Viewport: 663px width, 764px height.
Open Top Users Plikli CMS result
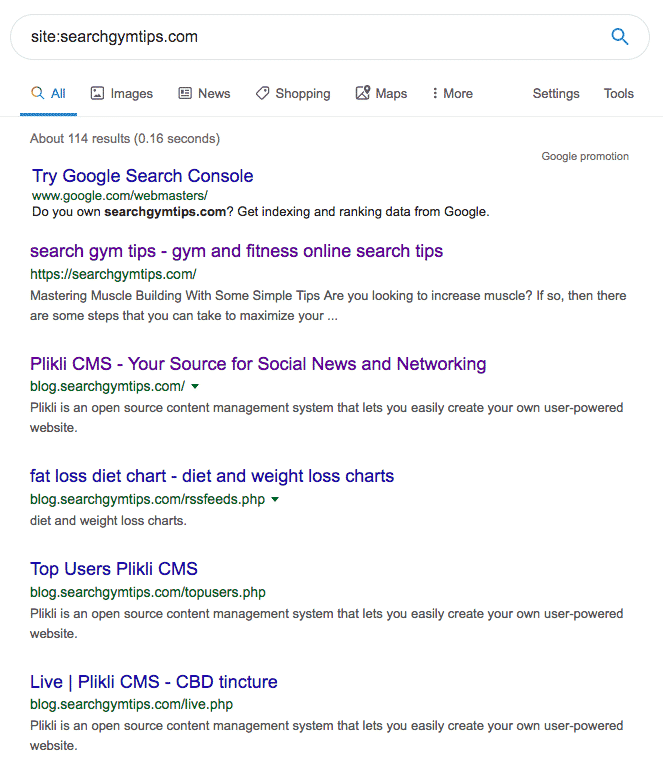(114, 569)
